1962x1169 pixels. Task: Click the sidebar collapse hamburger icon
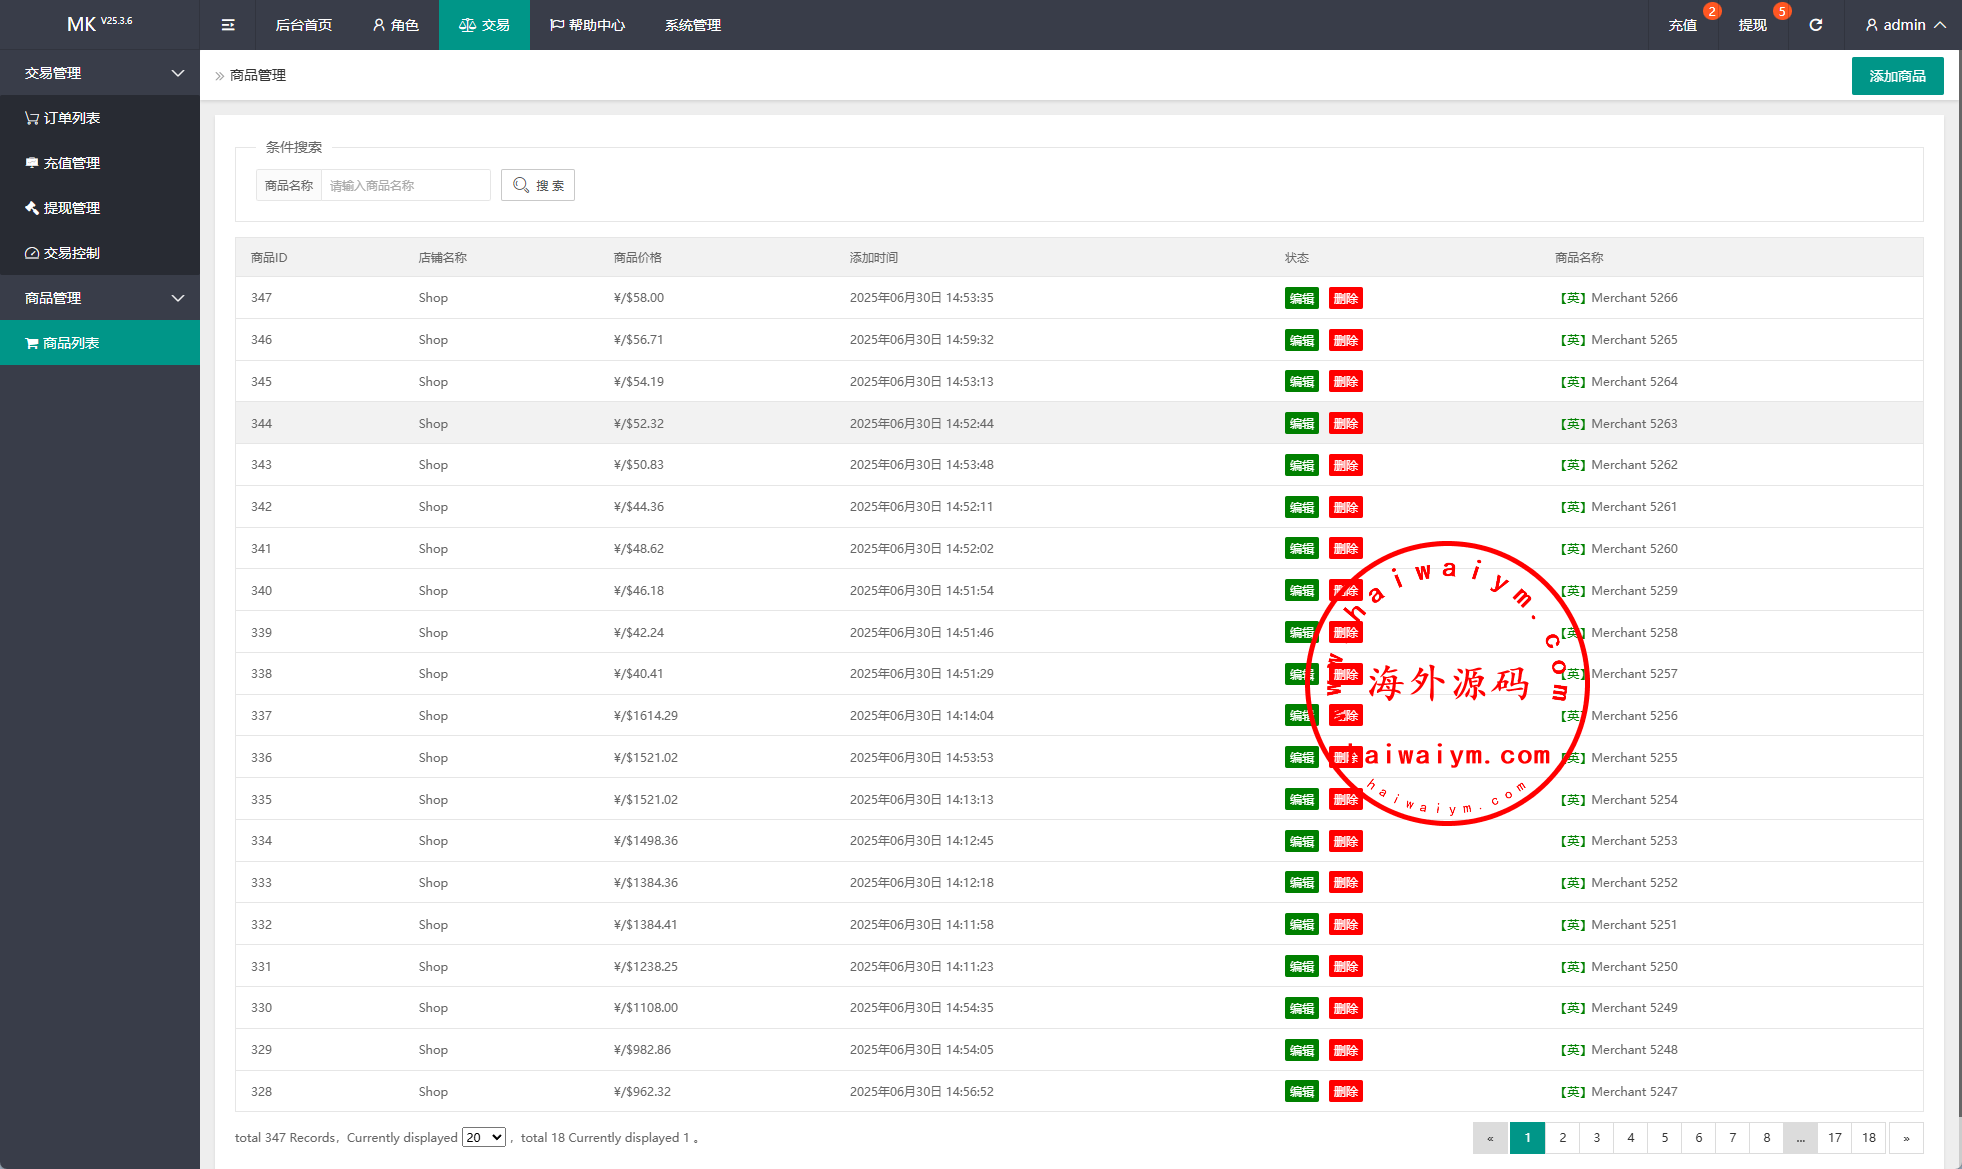(228, 25)
